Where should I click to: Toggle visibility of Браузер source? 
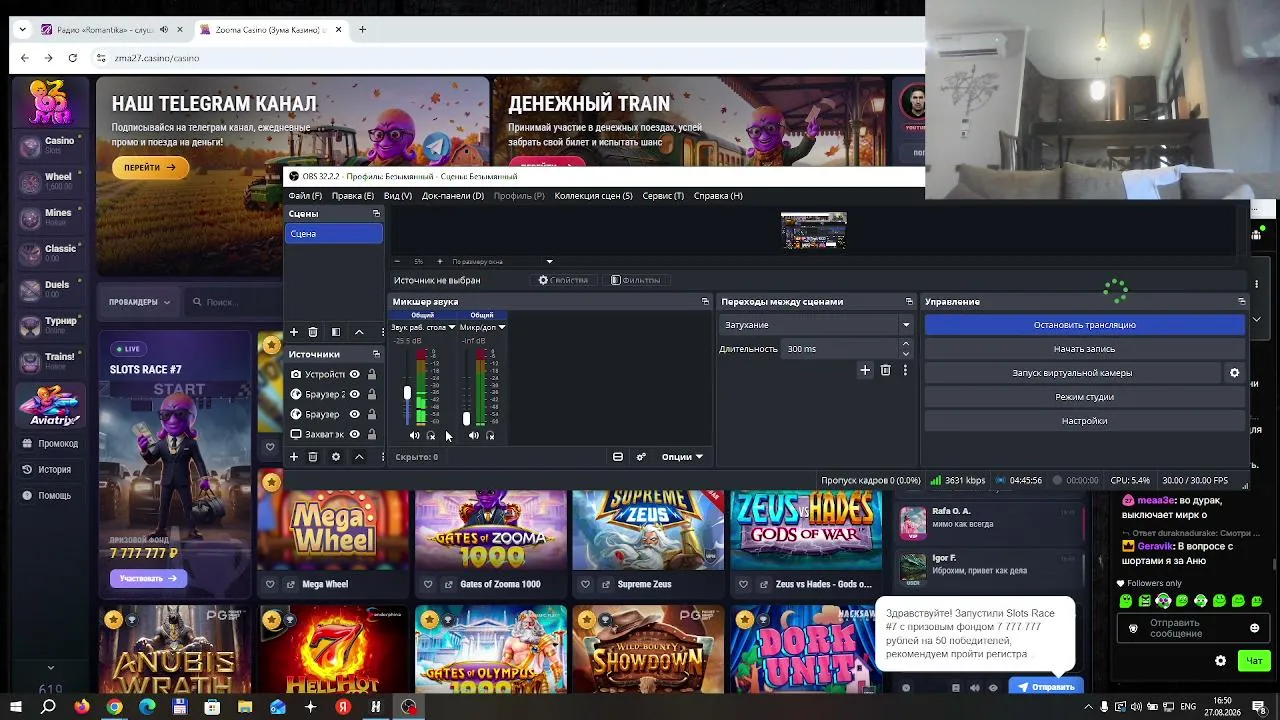point(354,415)
